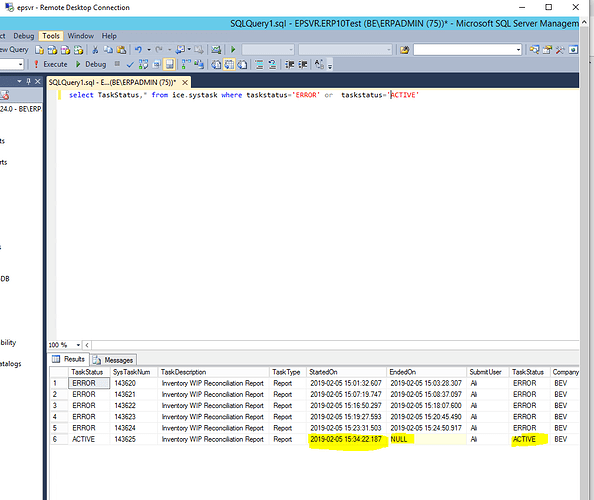Screen dimensions: 594x500
Task: Toggle IntelliSense Enabled icon
Action: click(x=169, y=64)
